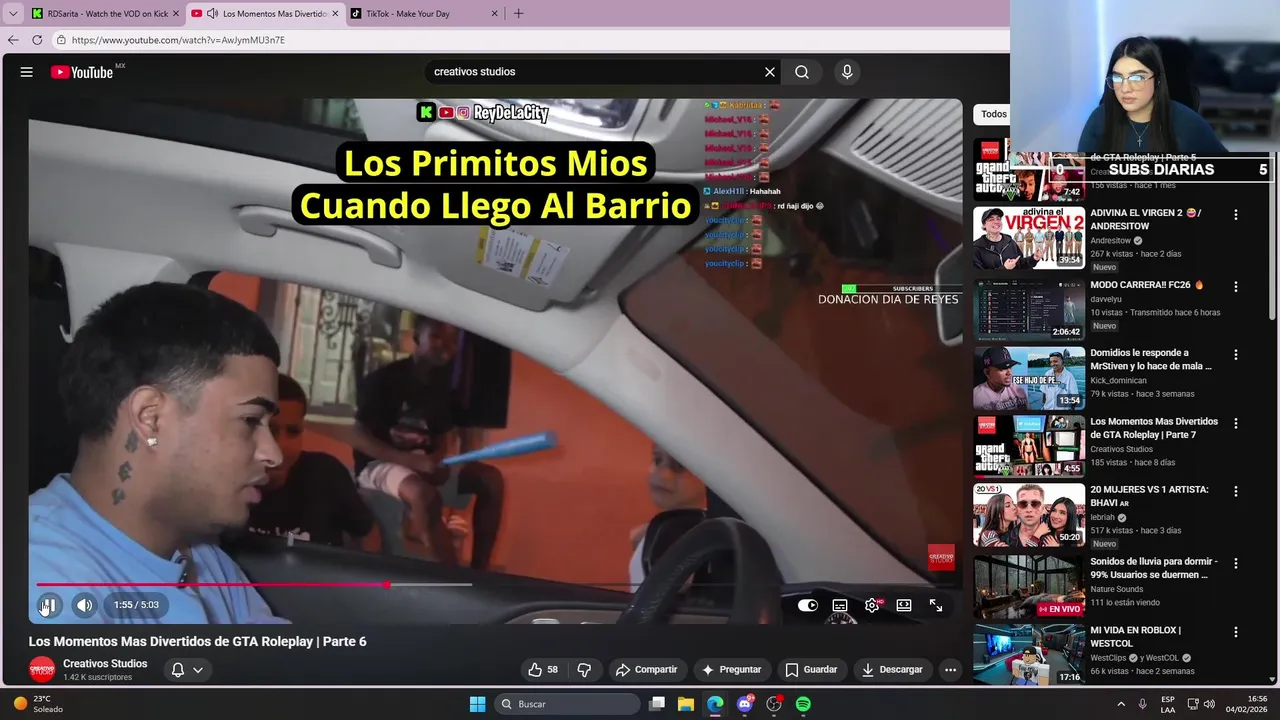Viewport: 1280px width, 720px height.
Task: Select the Todos filter chip
Action: coord(994,114)
